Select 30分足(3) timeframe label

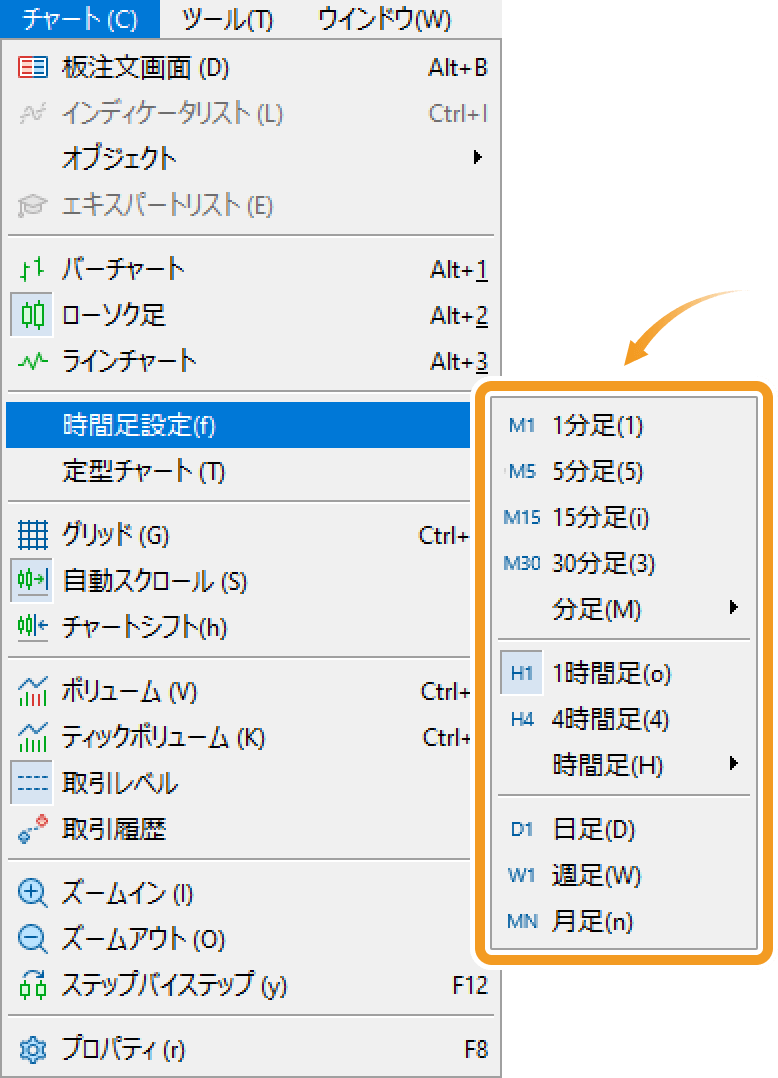[x=603, y=563]
